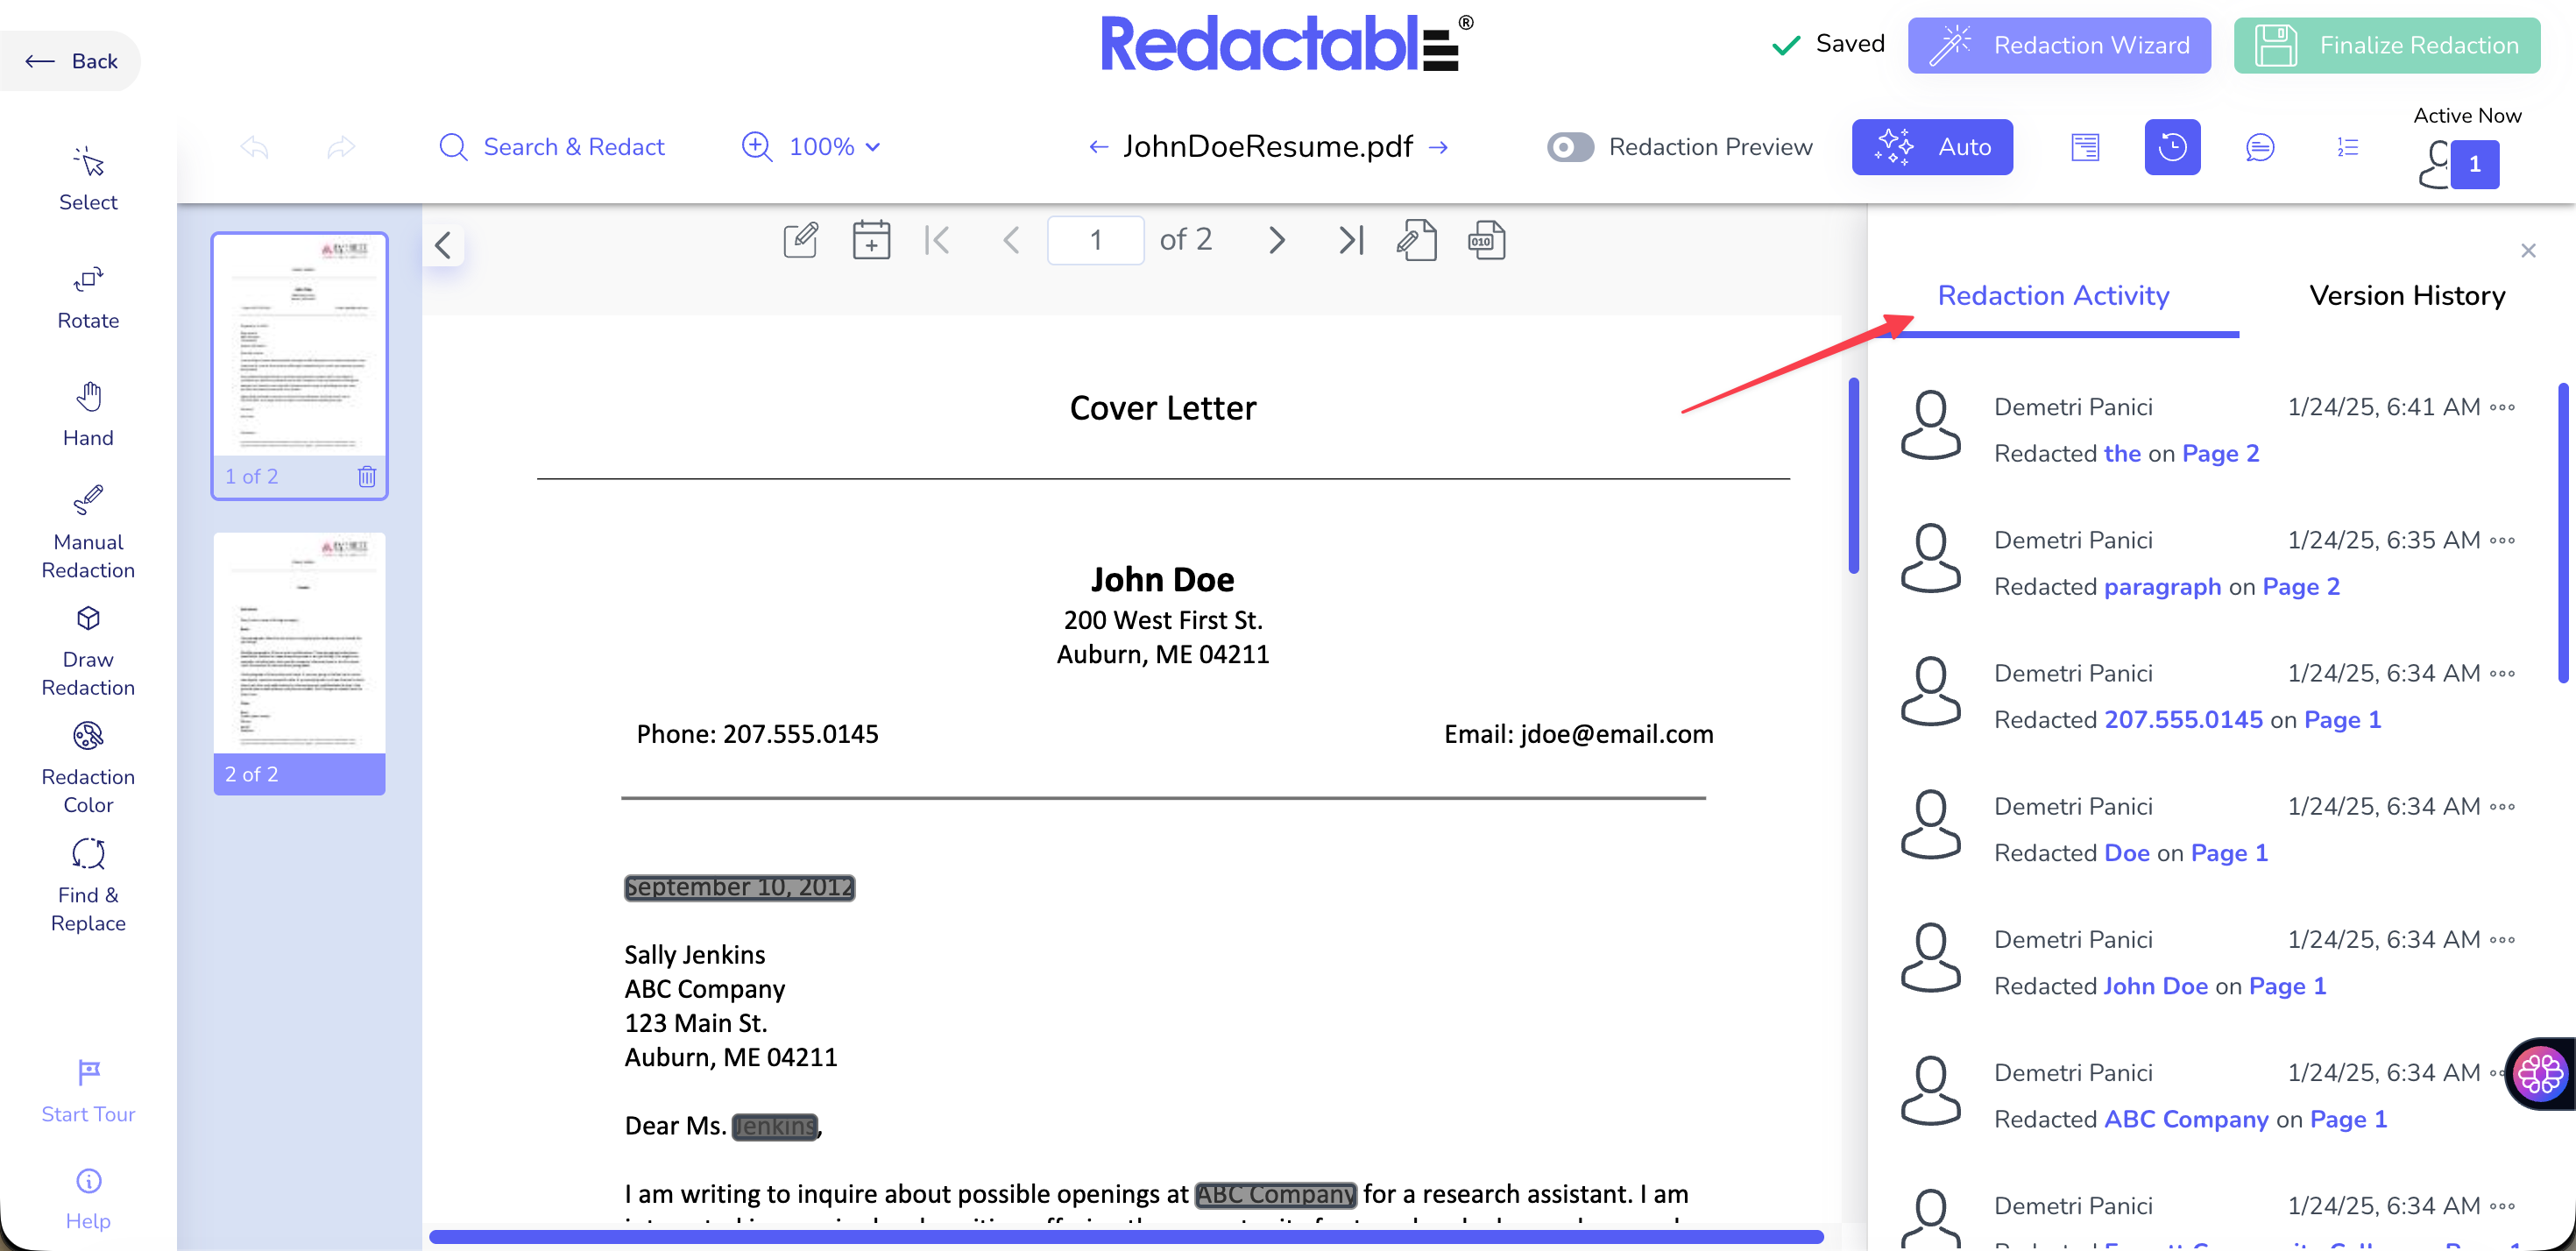The width and height of the screenshot is (2576, 1251).
Task: Select the Select tool in the sidebar
Action: tap(88, 180)
